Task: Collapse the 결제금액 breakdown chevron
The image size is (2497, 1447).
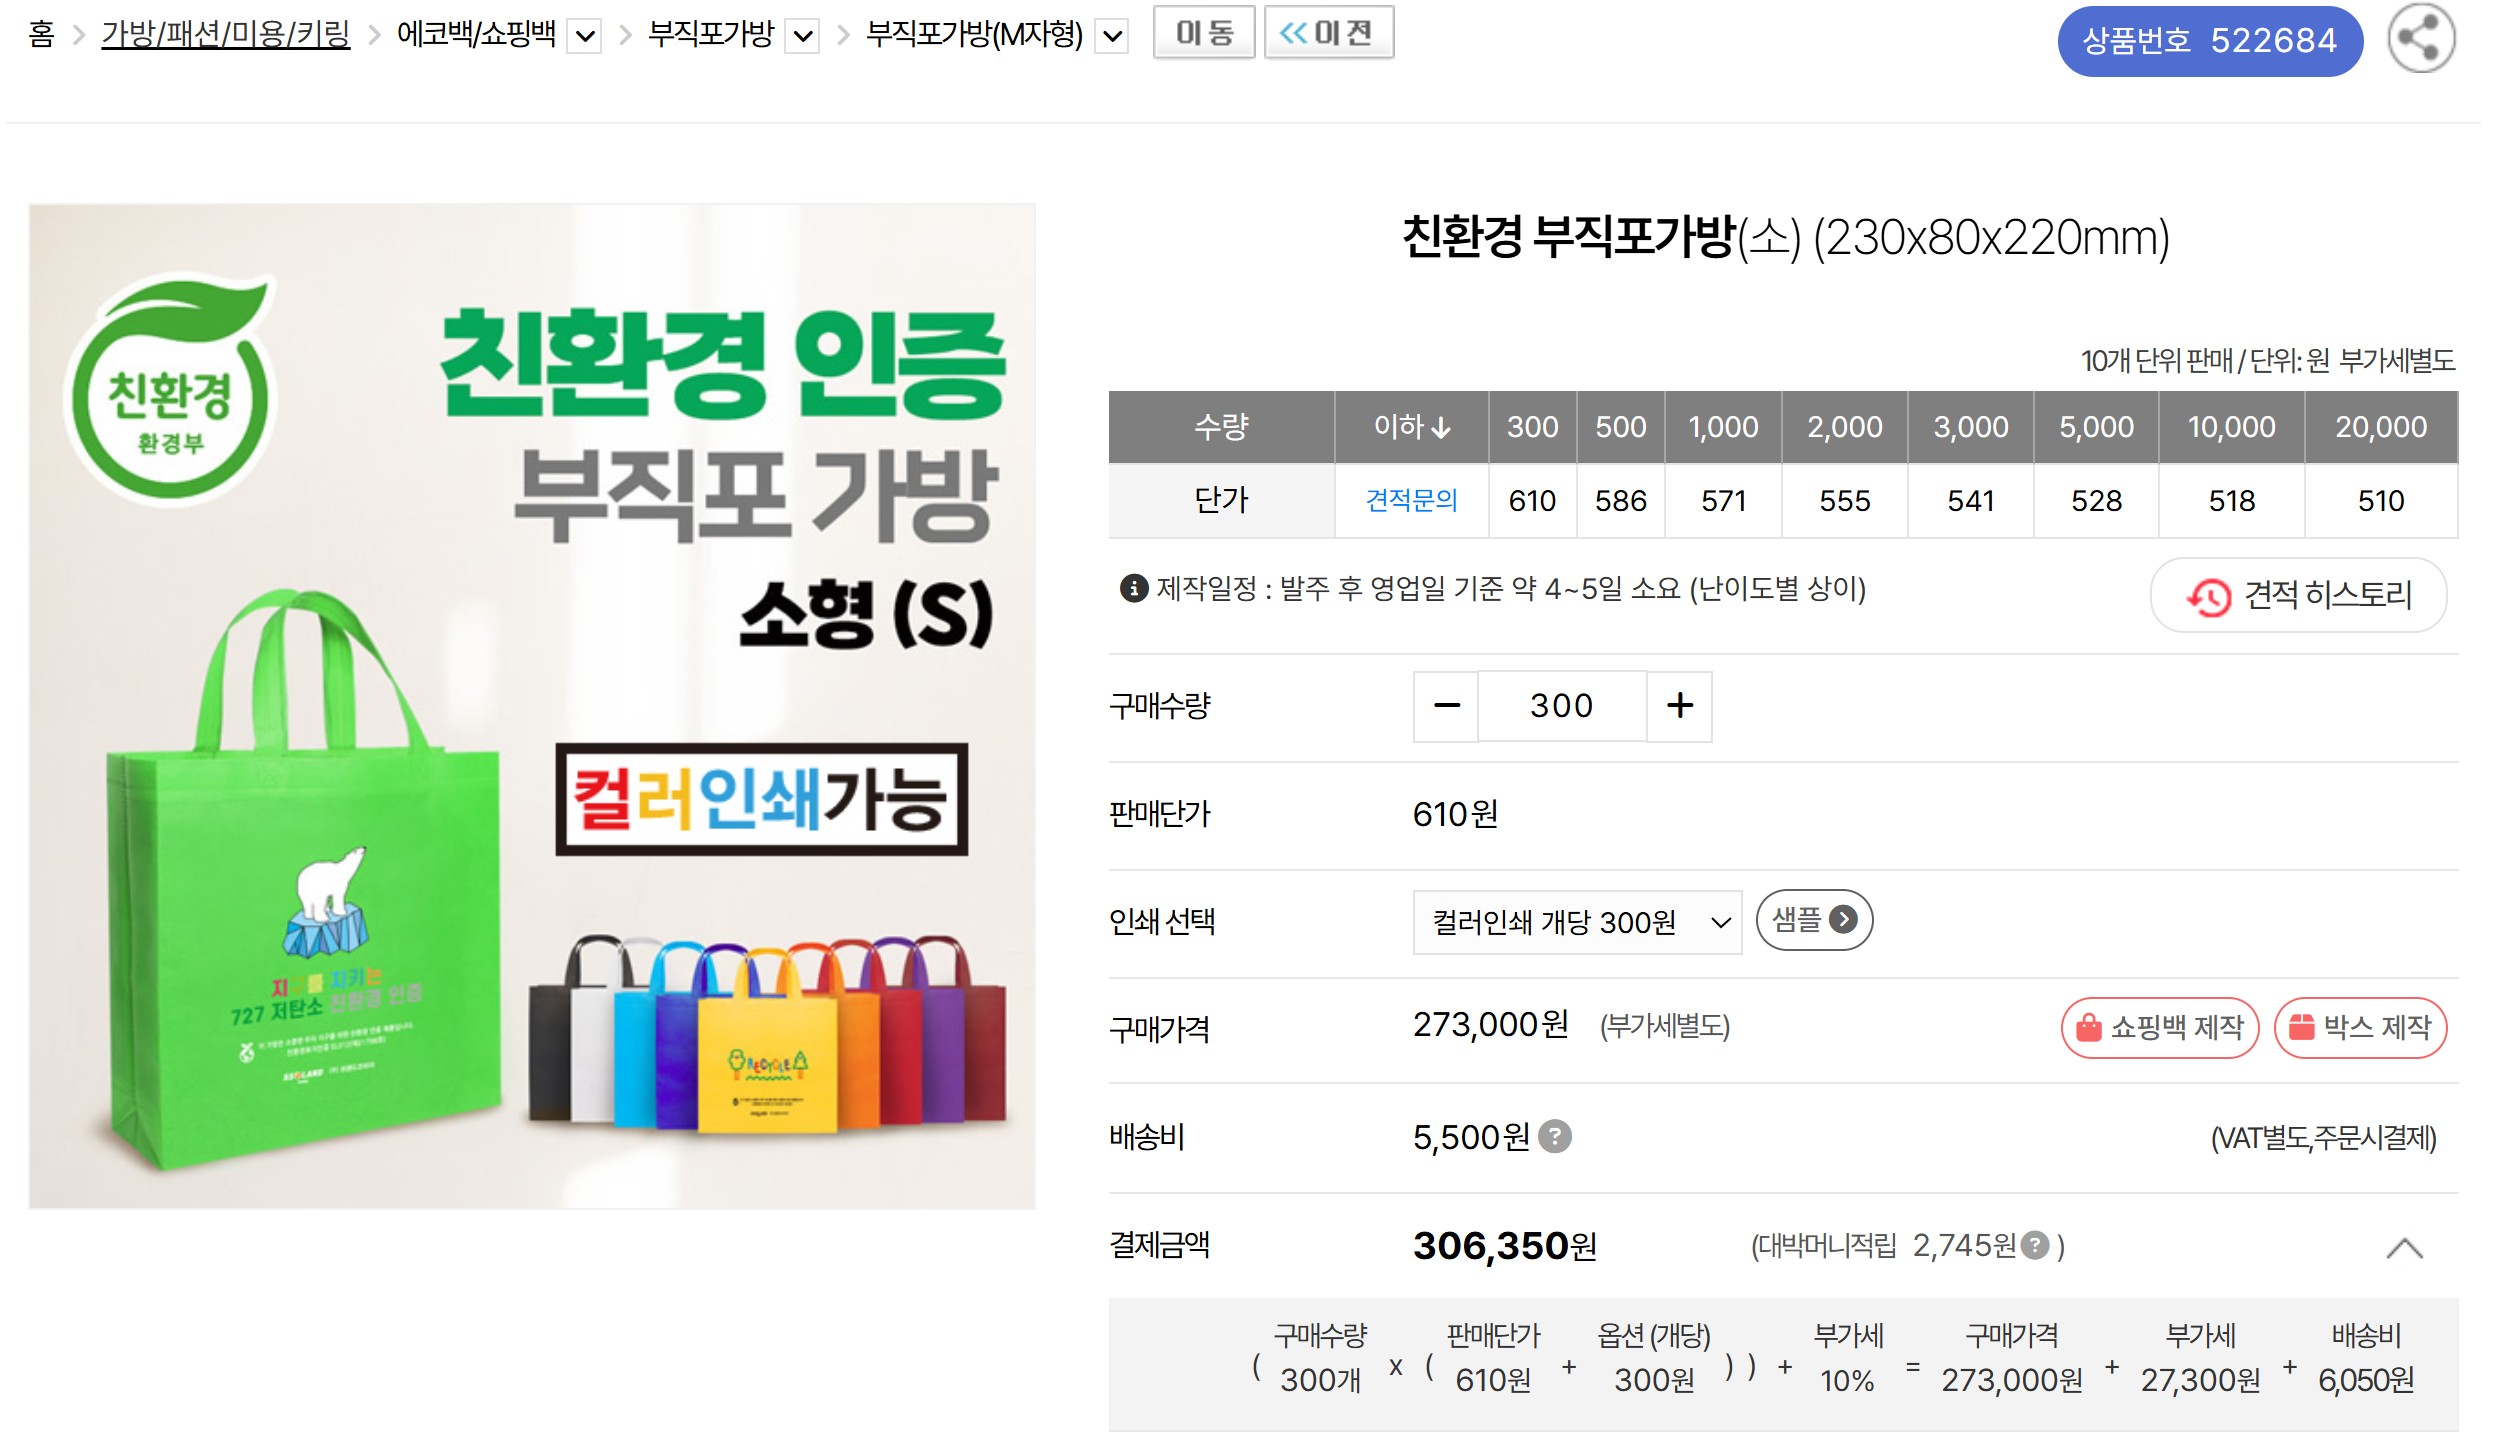Action: tap(2404, 1248)
